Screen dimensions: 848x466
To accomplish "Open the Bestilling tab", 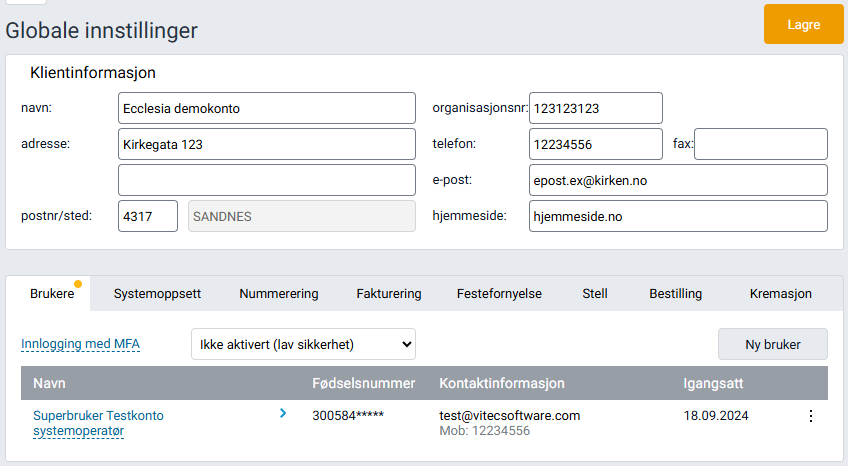I will tap(675, 294).
